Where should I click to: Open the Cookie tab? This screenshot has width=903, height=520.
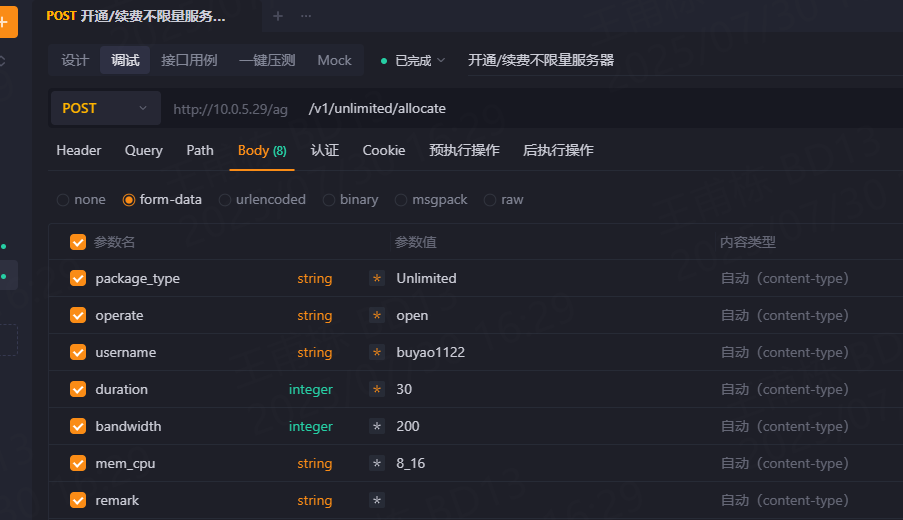[x=384, y=150]
